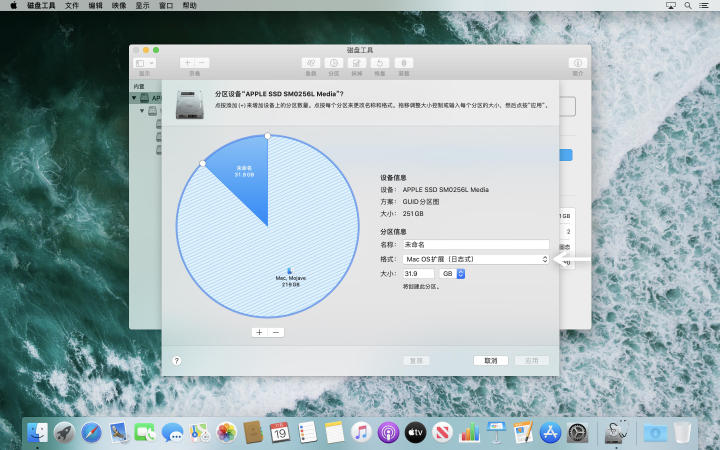Open Keynote from the Dock
The height and width of the screenshot is (450, 720).
point(496,433)
